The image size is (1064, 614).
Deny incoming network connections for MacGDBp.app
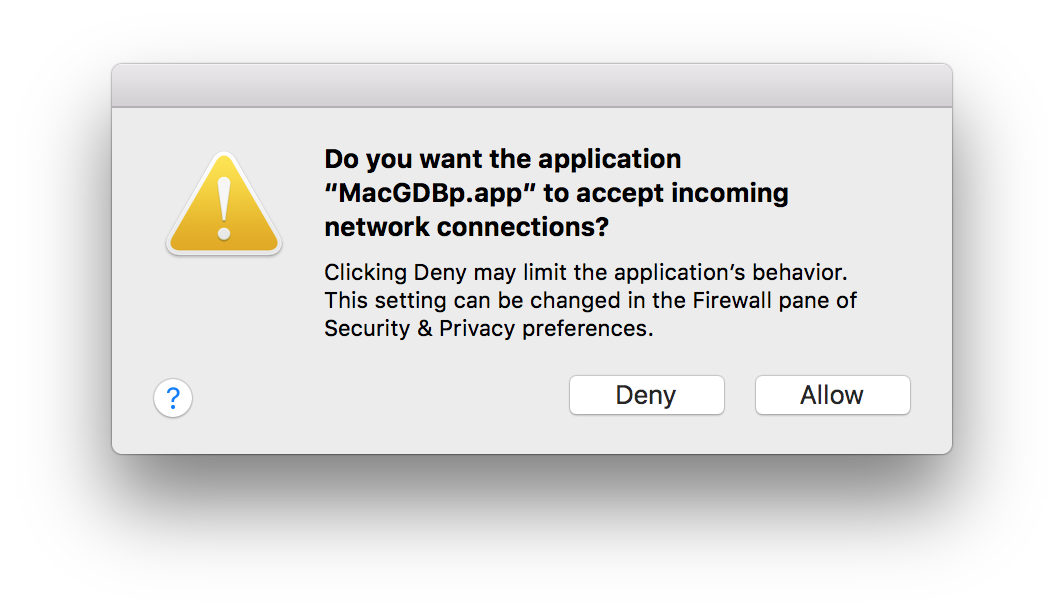(646, 395)
